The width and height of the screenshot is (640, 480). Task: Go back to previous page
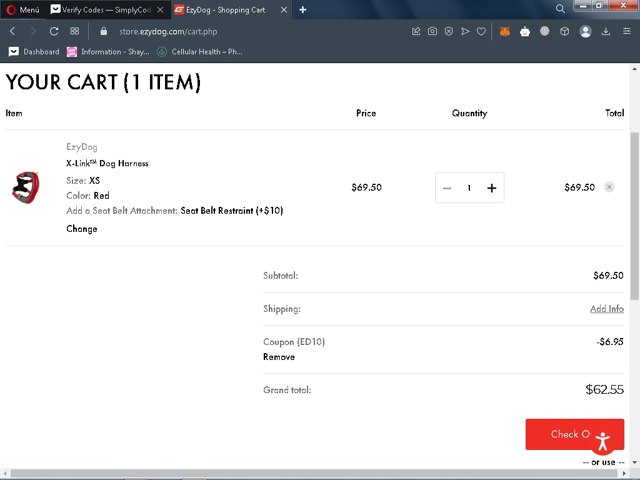(12, 31)
